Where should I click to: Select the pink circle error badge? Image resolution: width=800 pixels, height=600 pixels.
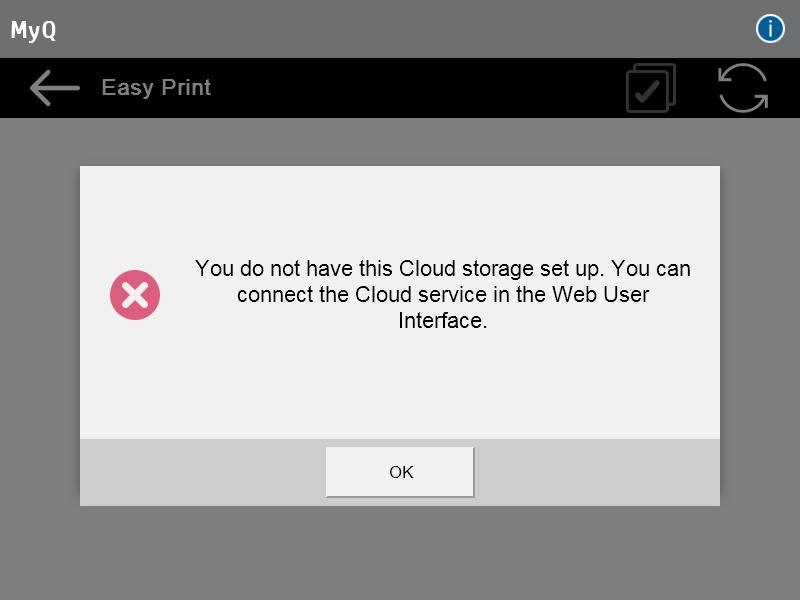pos(135,294)
